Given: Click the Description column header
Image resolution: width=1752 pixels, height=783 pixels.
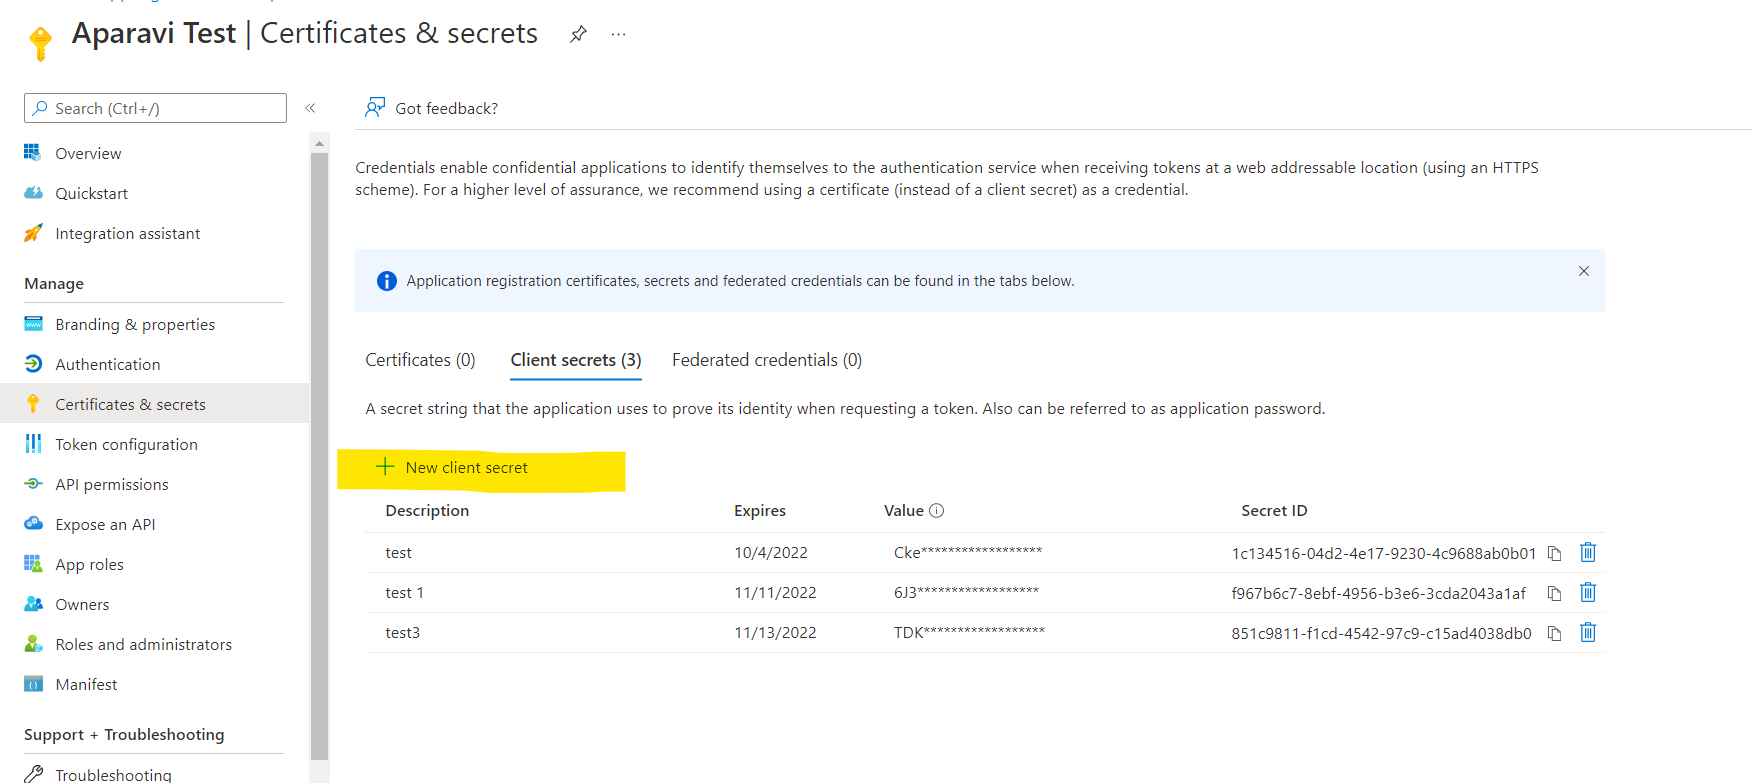Looking at the screenshot, I should pyautogui.click(x=427, y=510).
